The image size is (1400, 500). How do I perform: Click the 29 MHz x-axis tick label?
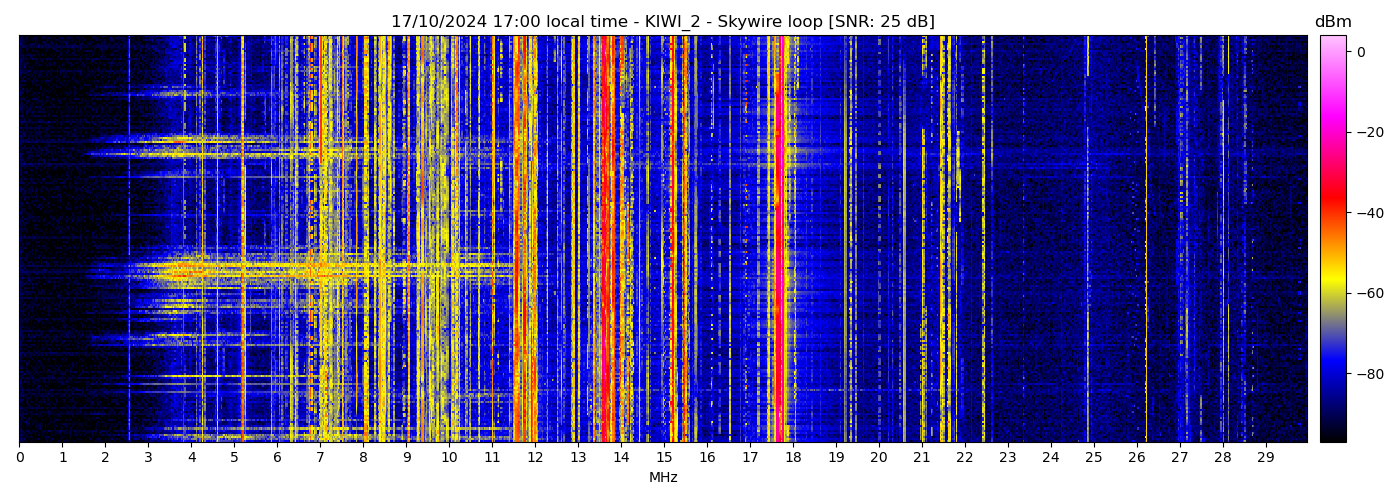pos(1265,458)
